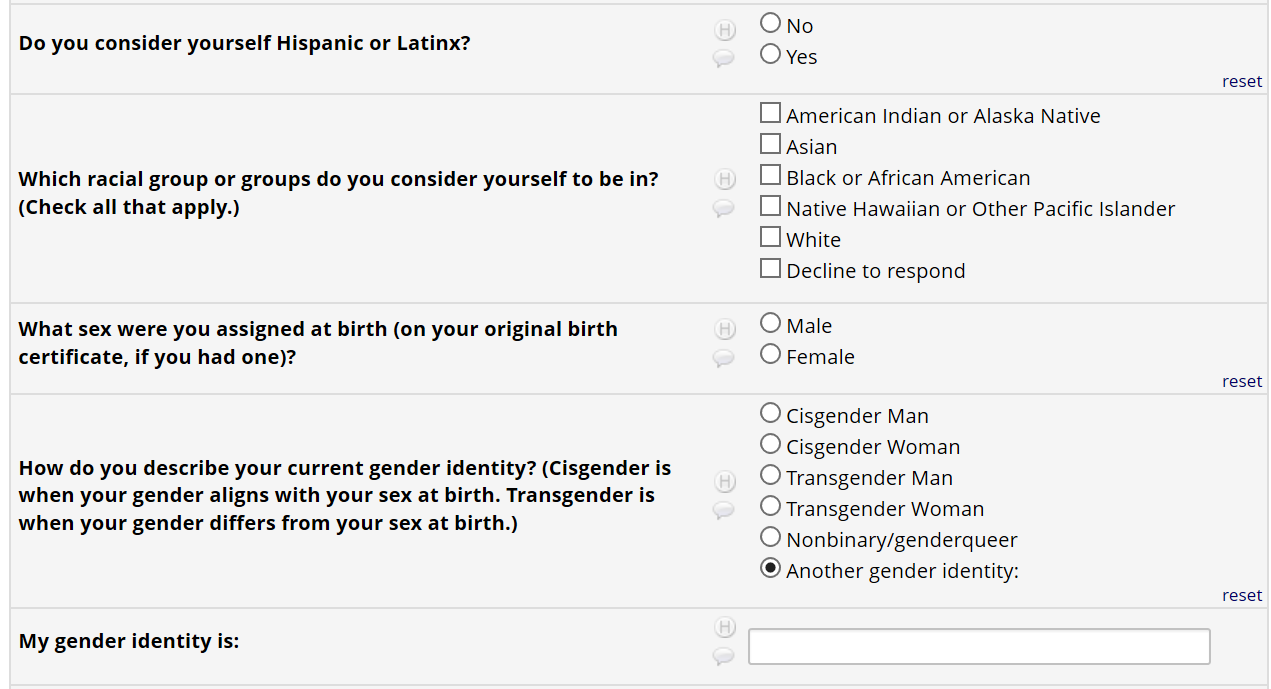
Task: Open history icon for sex assigned at birth
Action: pos(725,329)
